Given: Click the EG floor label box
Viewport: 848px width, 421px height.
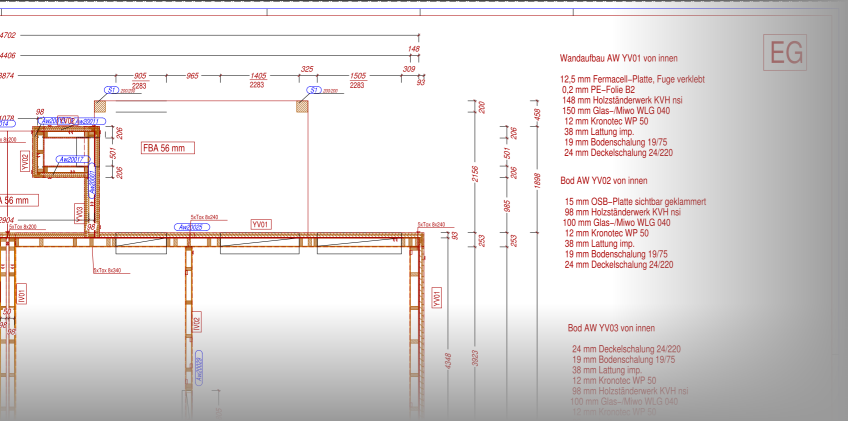Looking at the screenshot, I should tap(785, 52).
